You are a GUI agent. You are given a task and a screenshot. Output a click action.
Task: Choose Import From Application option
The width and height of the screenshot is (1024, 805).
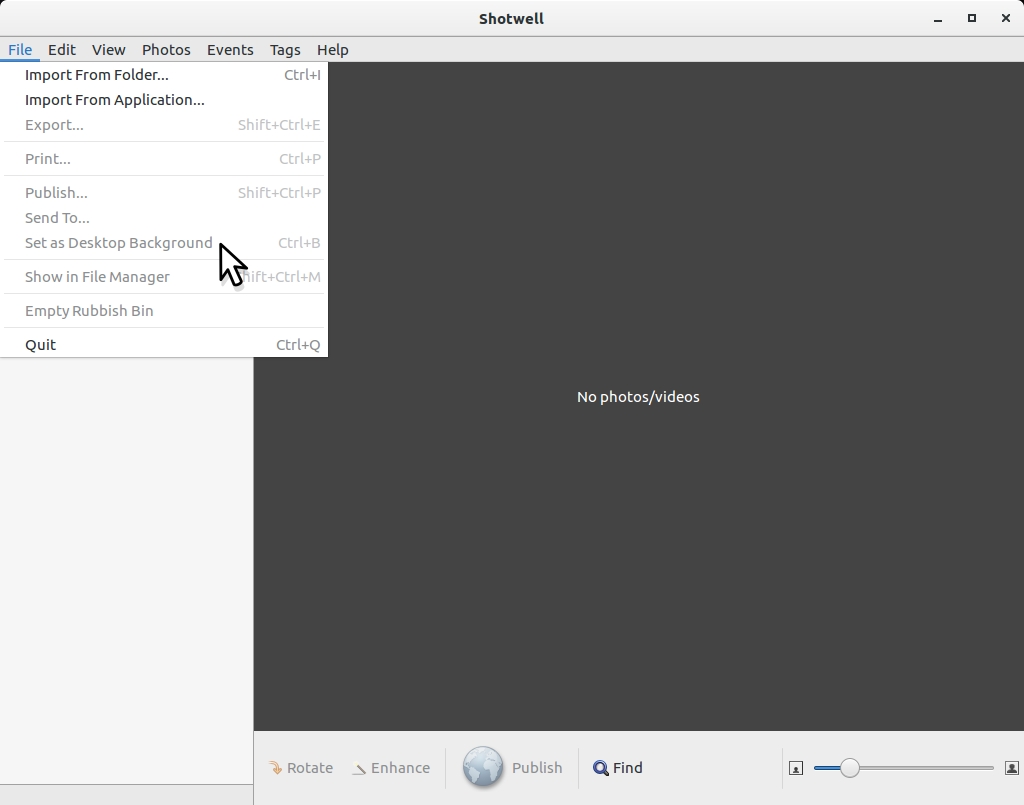pyautogui.click(x=115, y=100)
